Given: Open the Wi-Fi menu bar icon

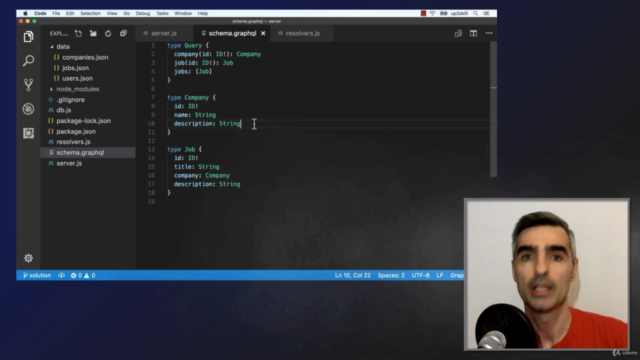Looking at the screenshot, I should tap(433, 13).
